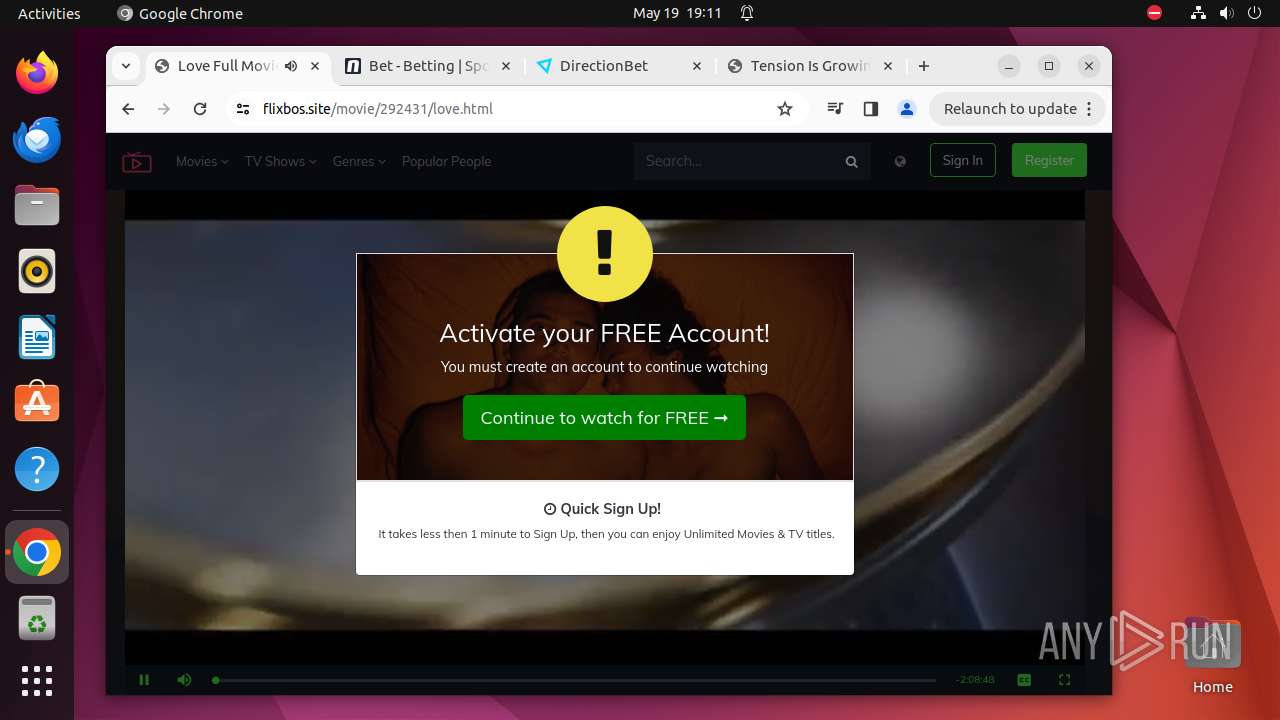The width and height of the screenshot is (1280, 720).
Task: Seek along the video progress bar
Action: pyautogui.click(x=575, y=680)
